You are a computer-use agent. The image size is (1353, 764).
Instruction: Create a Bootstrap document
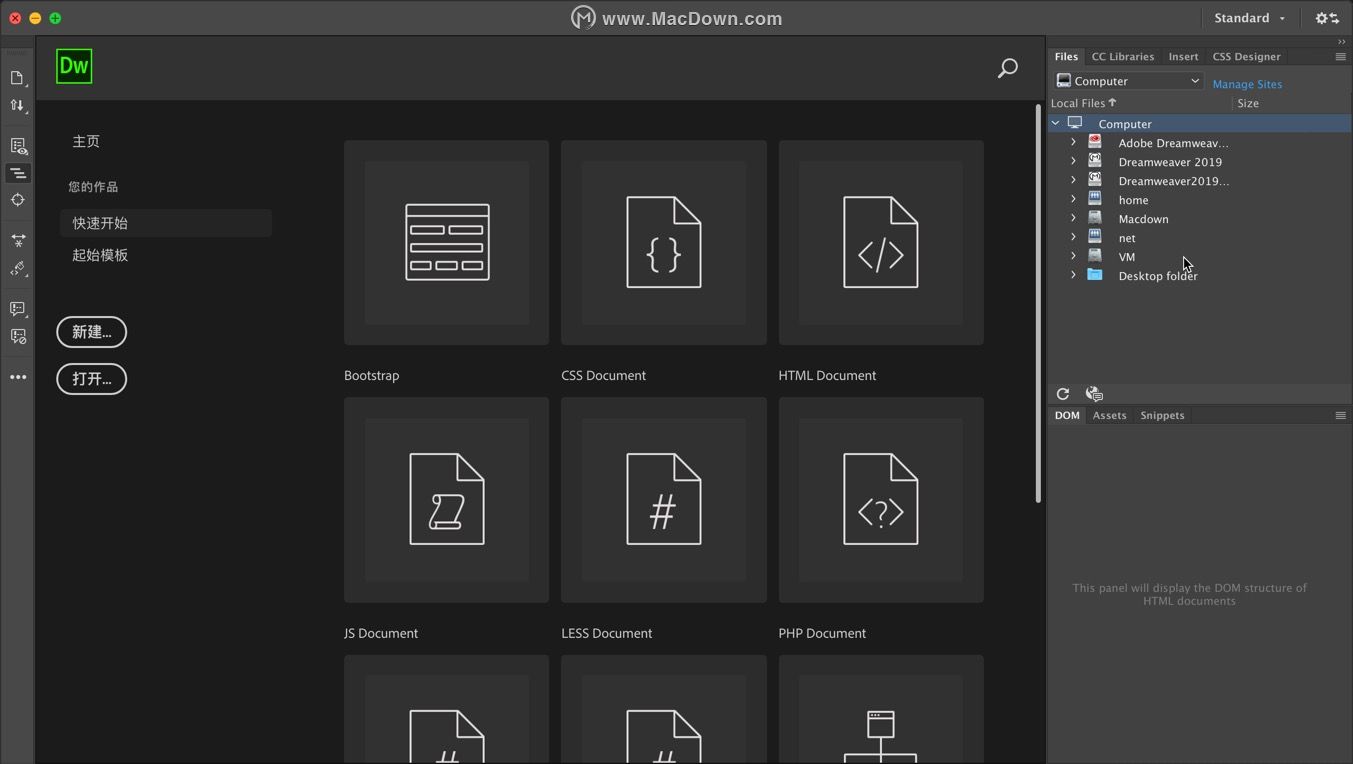[x=446, y=243]
